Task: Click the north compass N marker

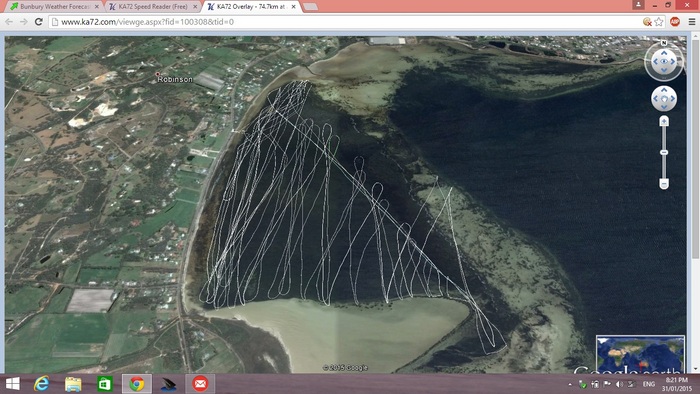Action: click(664, 43)
